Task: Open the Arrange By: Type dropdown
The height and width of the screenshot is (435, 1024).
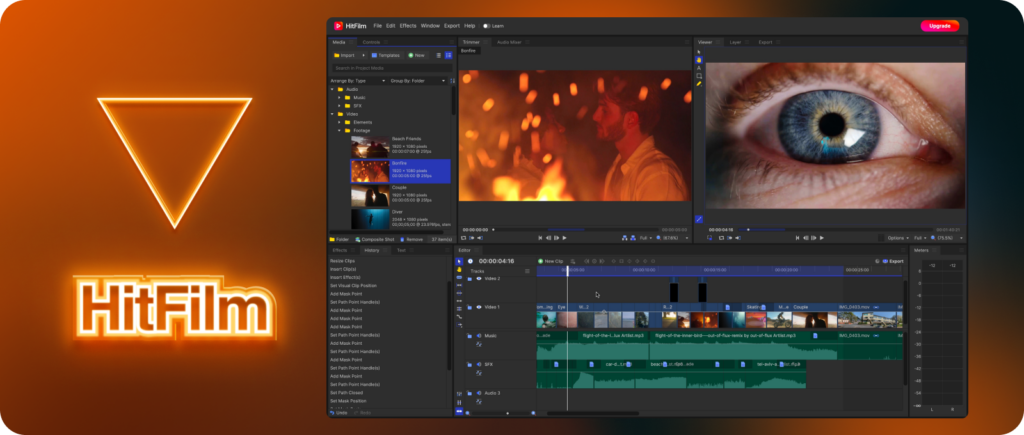Action: point(357,81)
